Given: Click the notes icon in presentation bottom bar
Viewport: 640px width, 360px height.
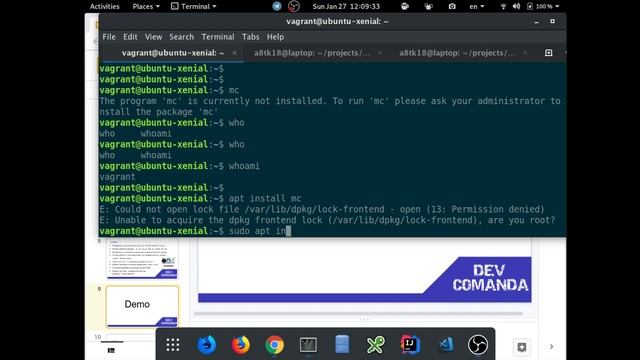Looking at the screenshot, I should (x=522, y=347).
